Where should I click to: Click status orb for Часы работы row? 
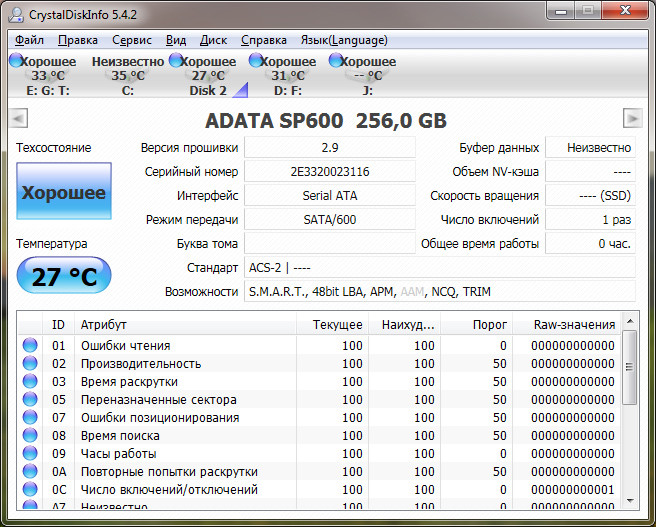tap(30, 453)
